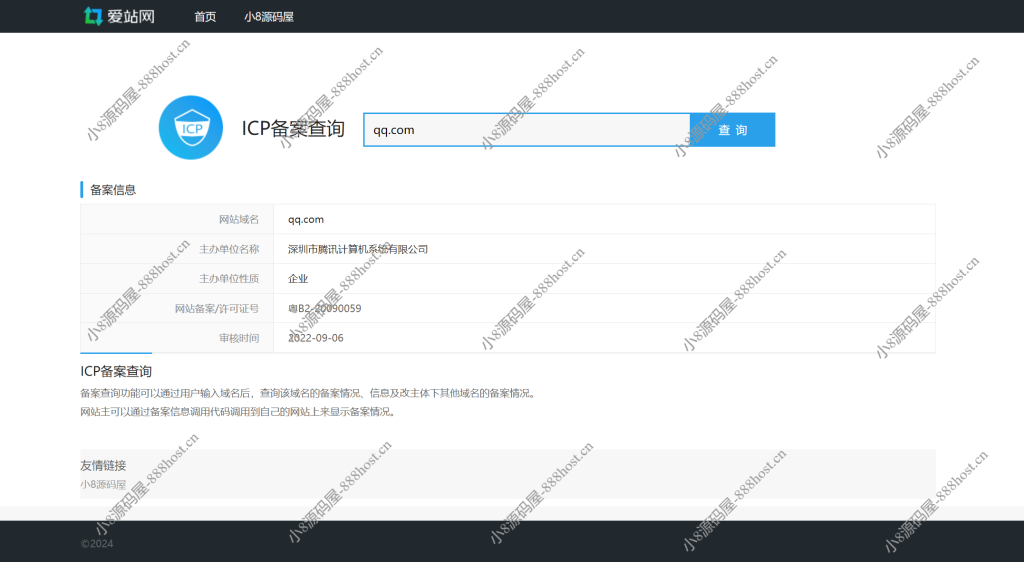The height and width of the screenshot is (562, 1024).
Task: Click the 查询 search button
Action: tap(732, 130)
